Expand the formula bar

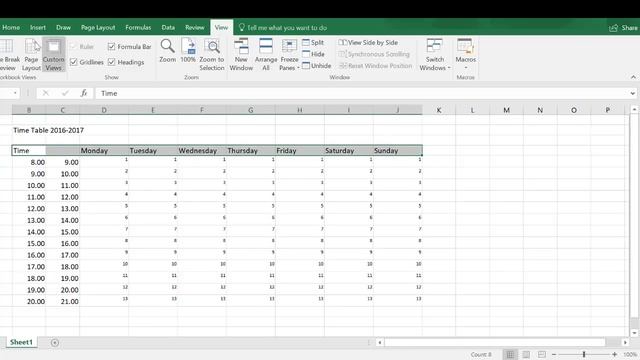(x=633, y=93)
